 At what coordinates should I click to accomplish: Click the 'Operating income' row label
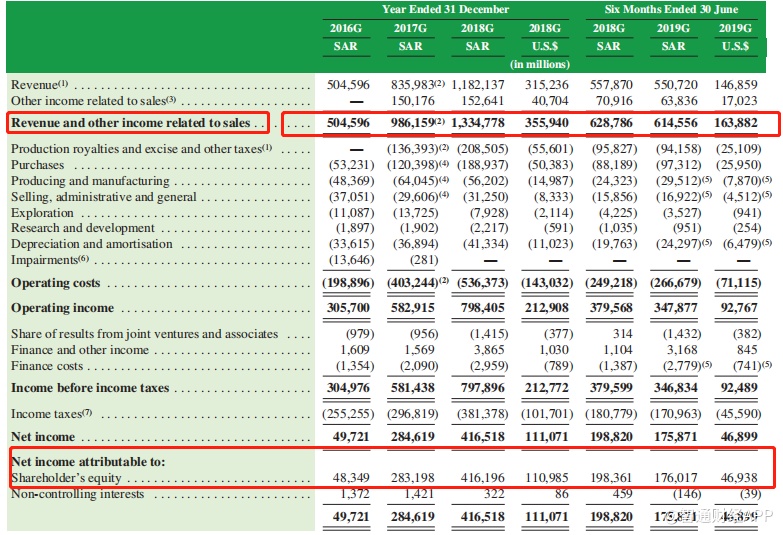point(62,308)
